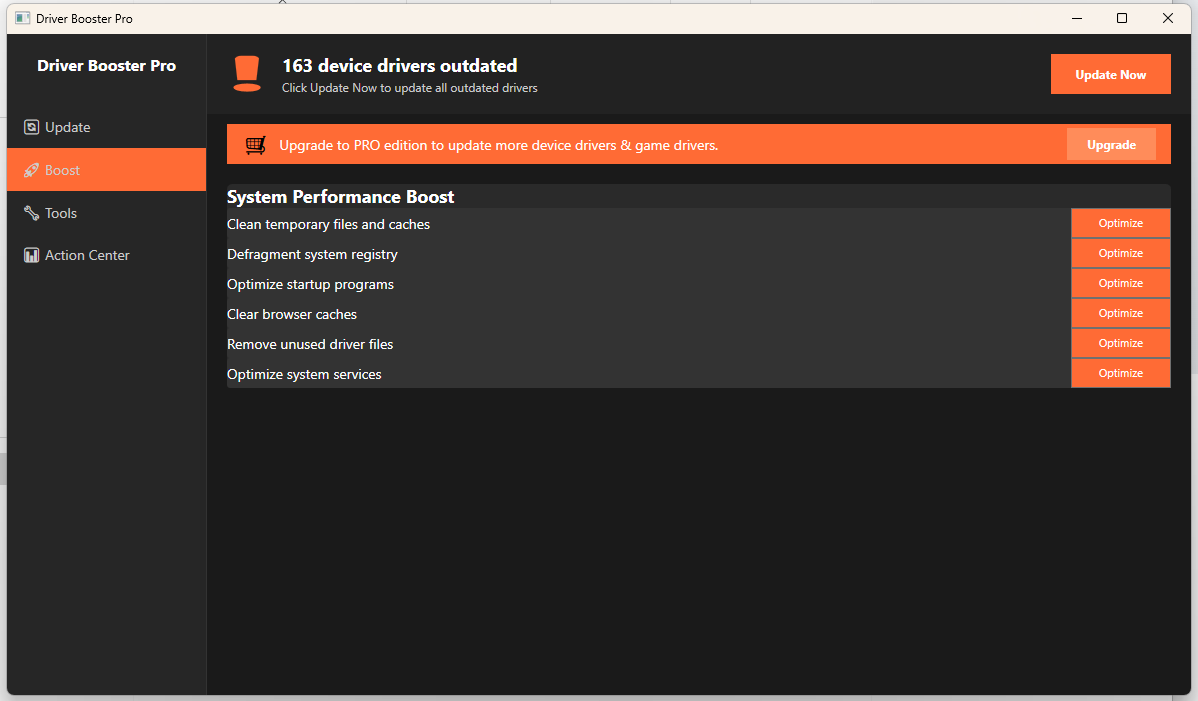Optimize Defragment system registry
The image size is (1198, 701).
(1120, 253)
